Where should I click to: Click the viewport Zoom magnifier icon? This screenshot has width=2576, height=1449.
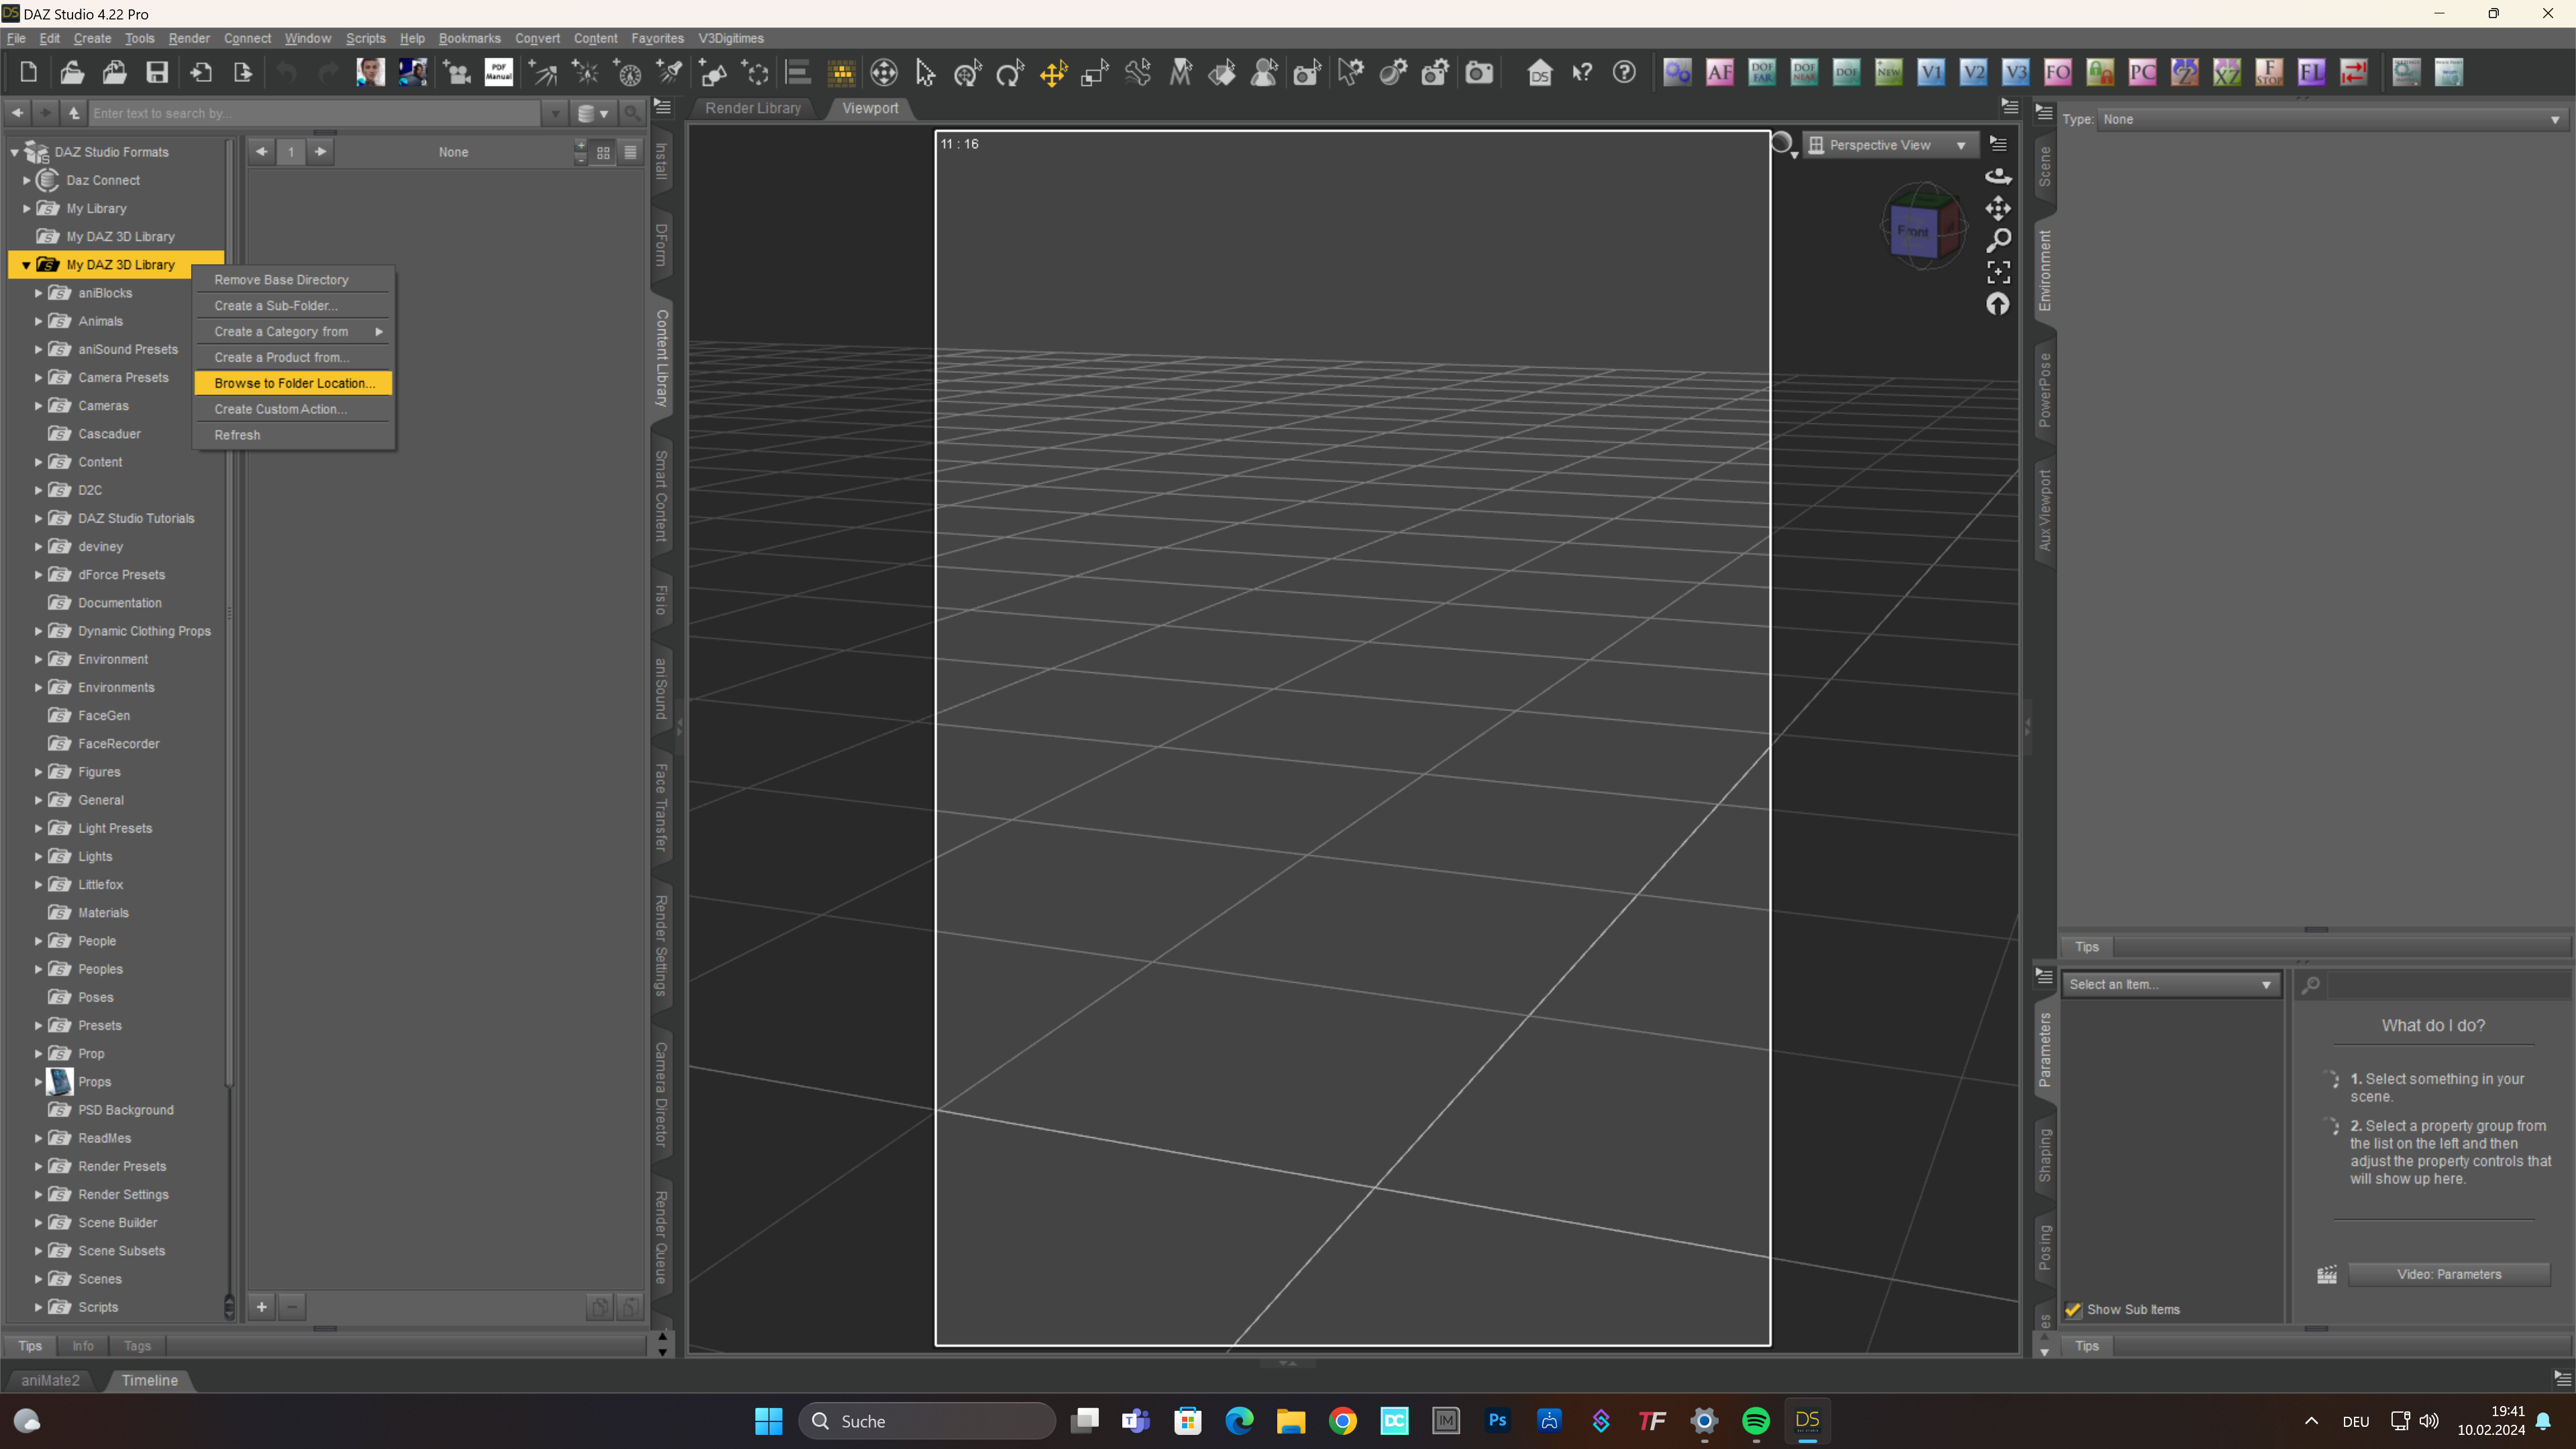coord(1997,240)
